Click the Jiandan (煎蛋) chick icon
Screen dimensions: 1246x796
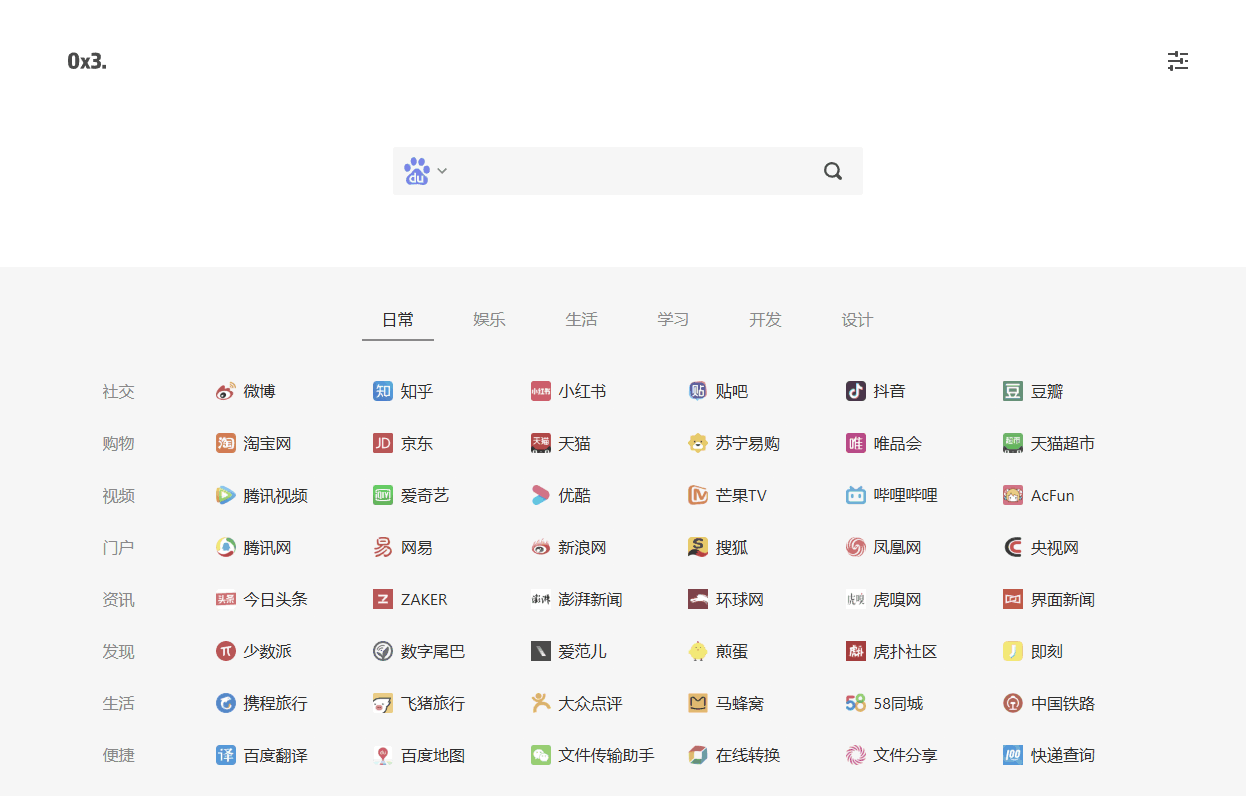[698, 651]
